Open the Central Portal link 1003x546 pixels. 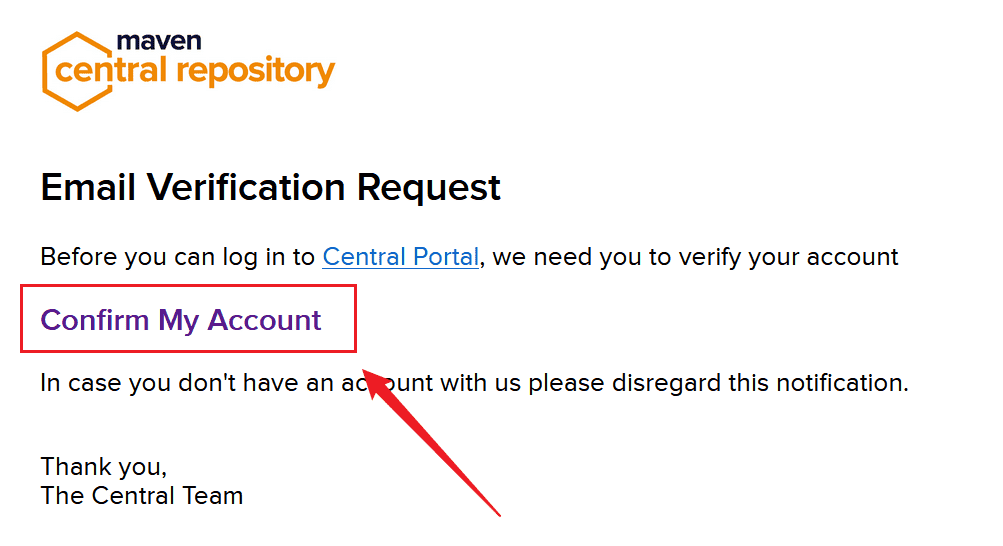click(x=400, y=257)
